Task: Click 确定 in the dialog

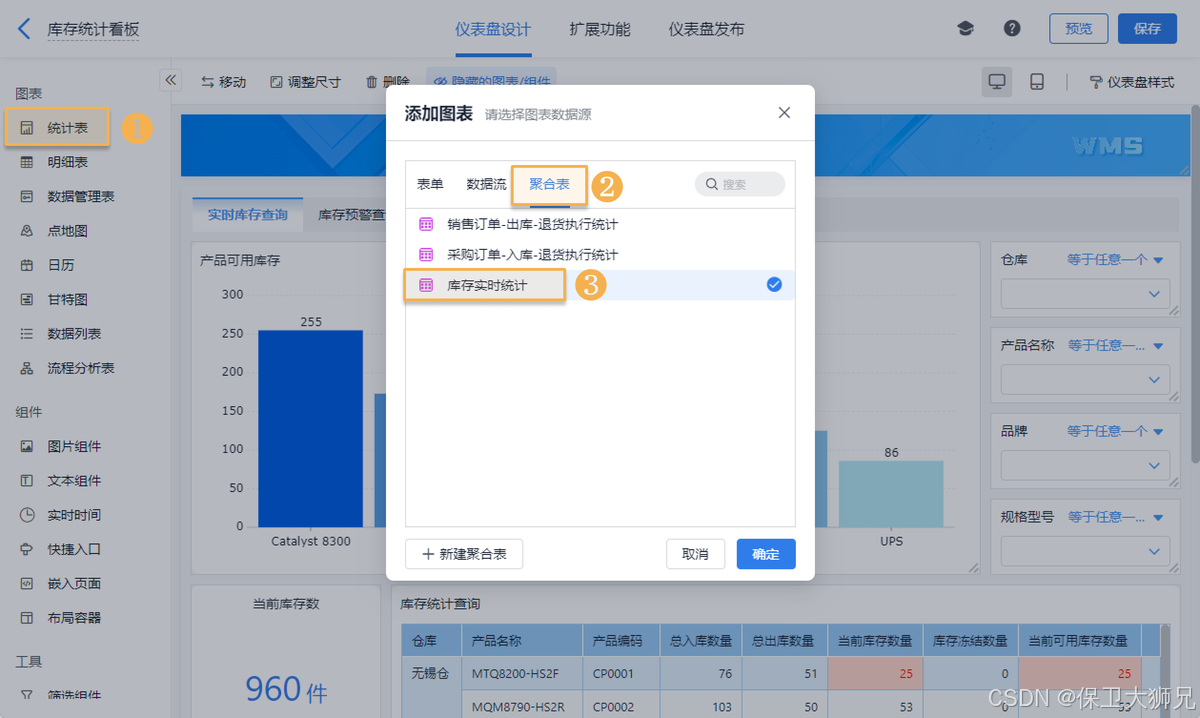Action: click(x=766, y=554)
